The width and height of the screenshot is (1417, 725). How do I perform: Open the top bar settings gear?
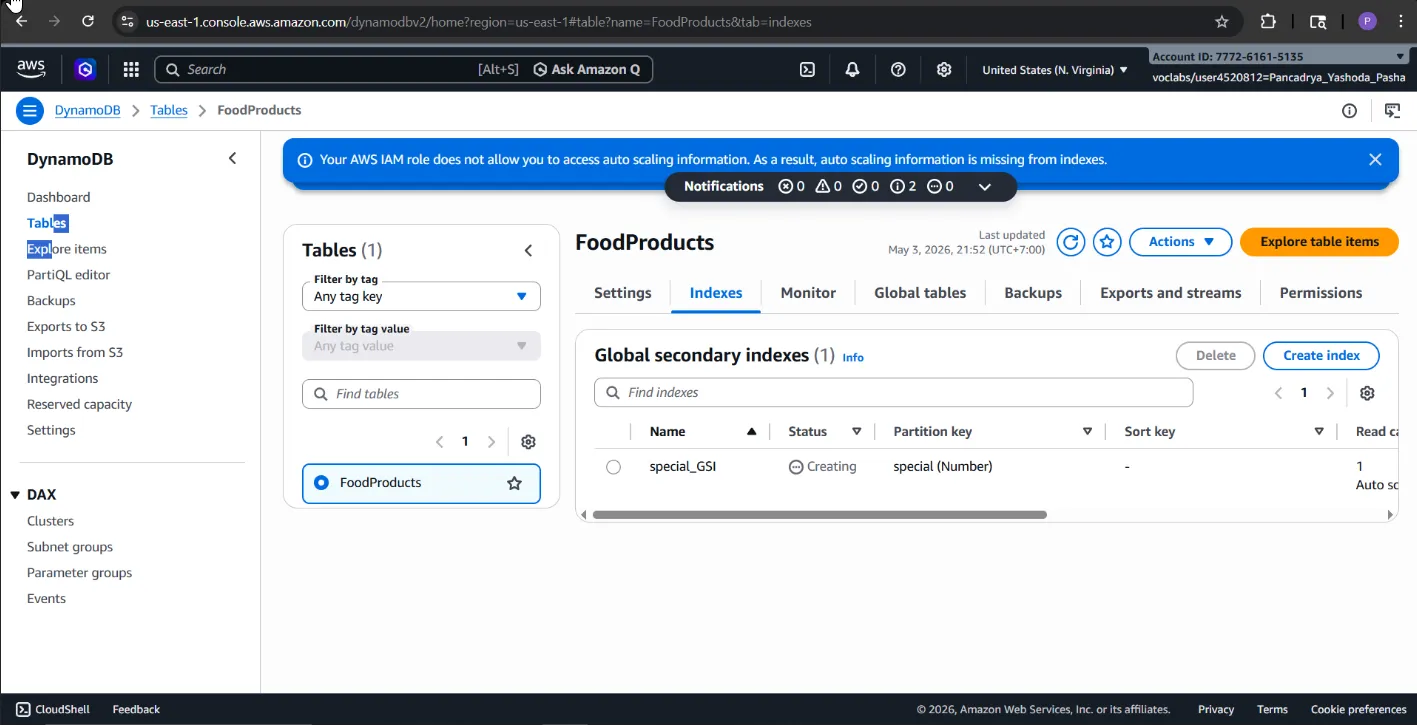(944, 69)
